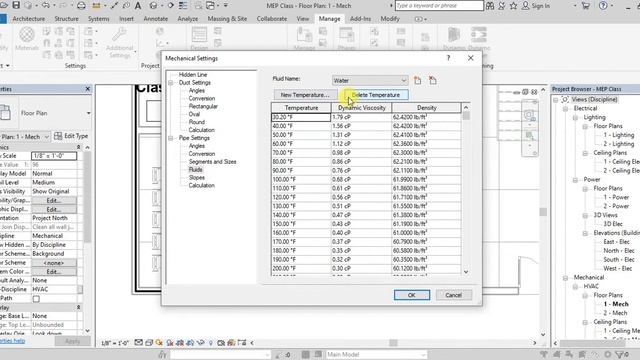
Task: Select Slopes under Pipe Settings
Action: [197, 178]
